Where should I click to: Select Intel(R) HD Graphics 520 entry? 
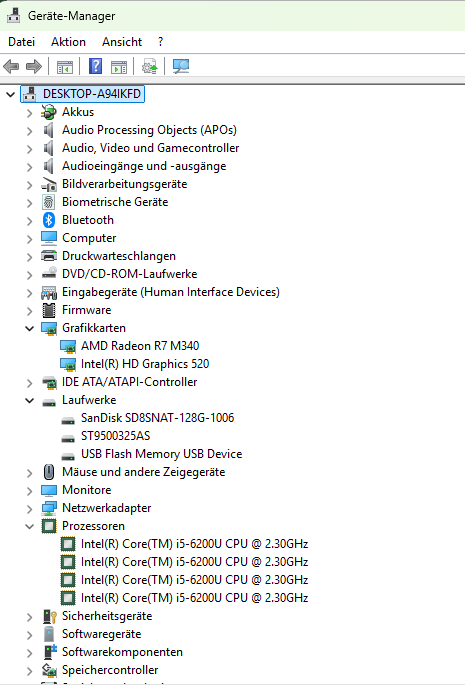tap(145, 364)
